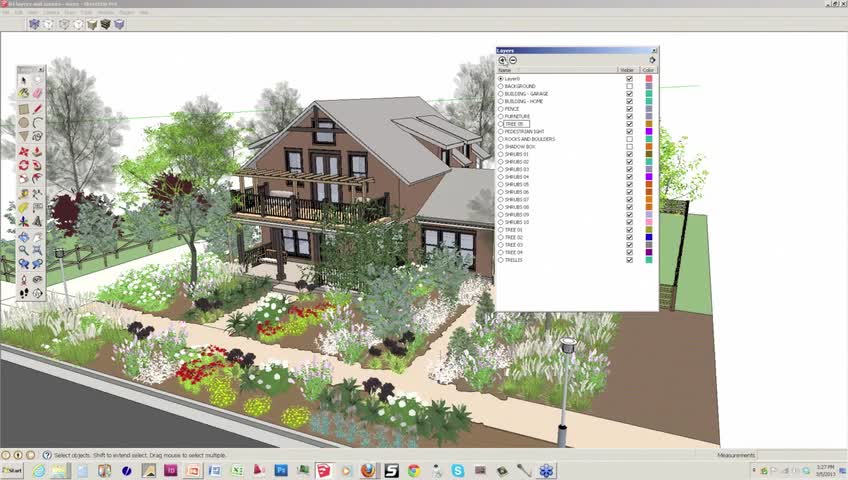The width and height of the screenshot is (848, 480).
Task: Open the Windows Start button
Action: coord(12,470)
